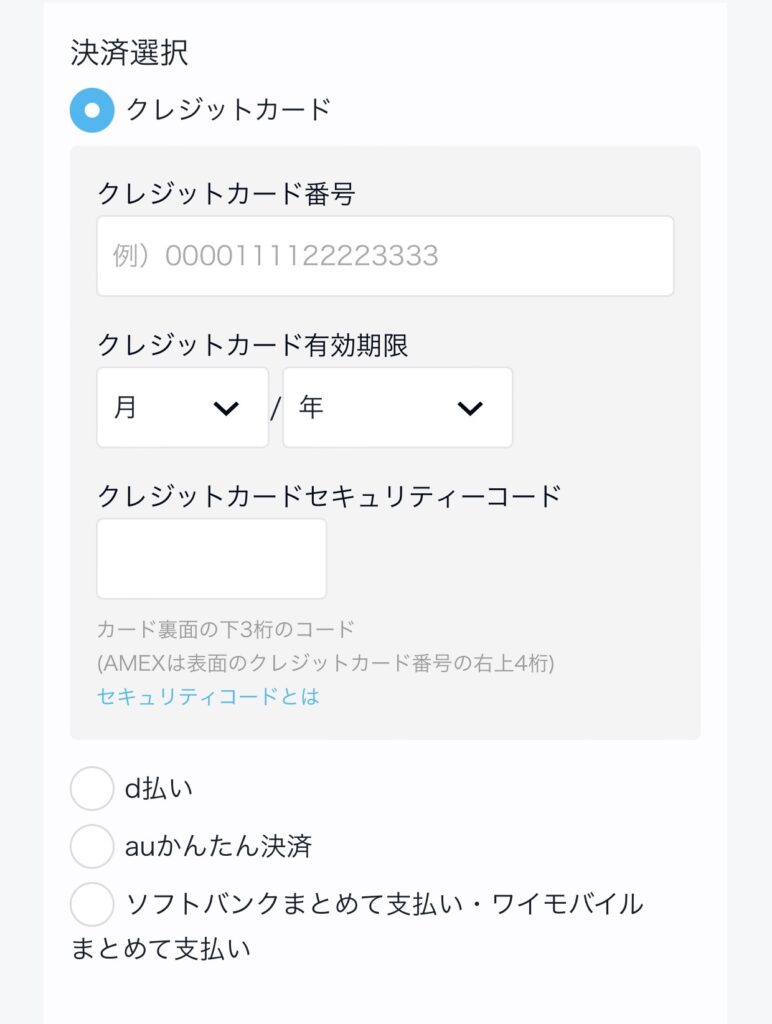Click the カード裏面の下3桁のコード hint text
The image size is (772, 1024).
pyautogui.click(x=226, y=630)
